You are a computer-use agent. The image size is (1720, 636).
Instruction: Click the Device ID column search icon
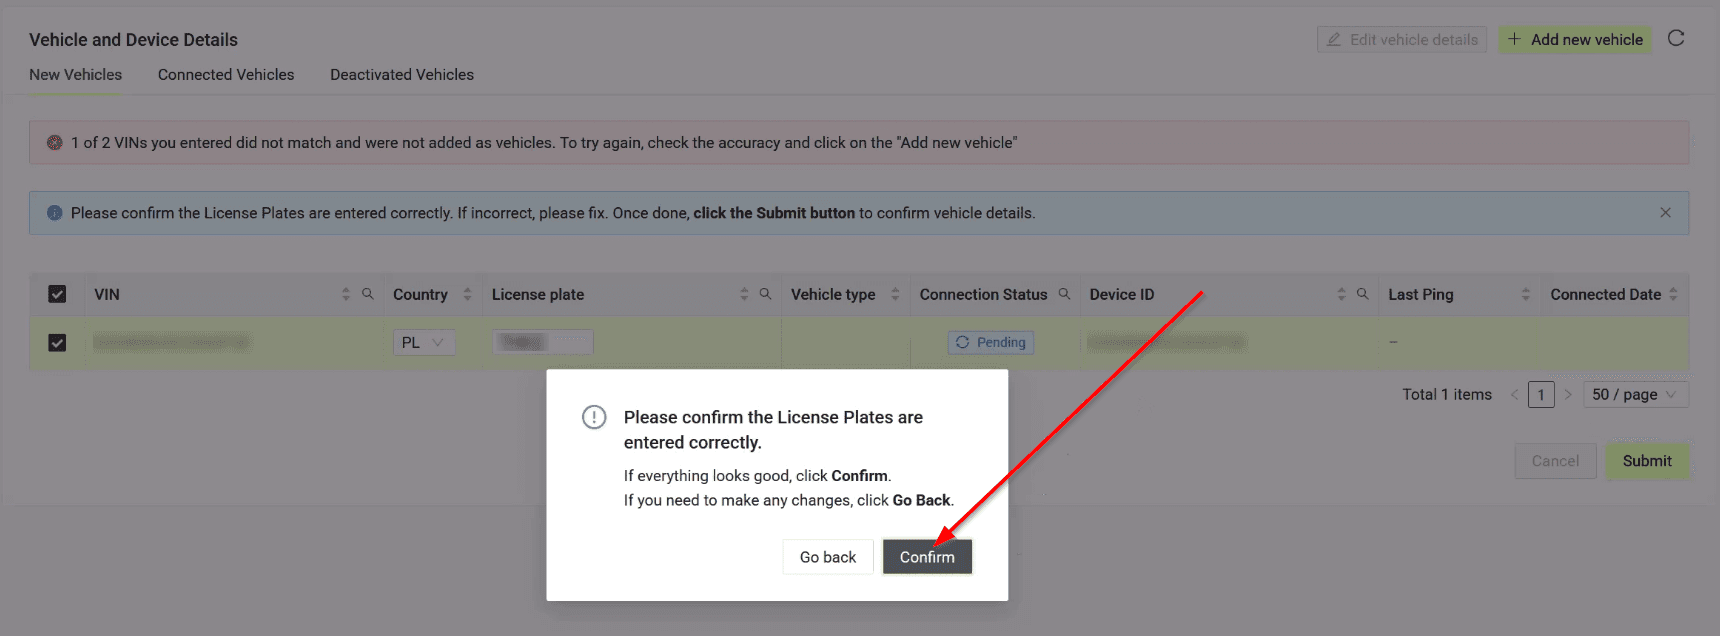click(x=1362, y=294)
